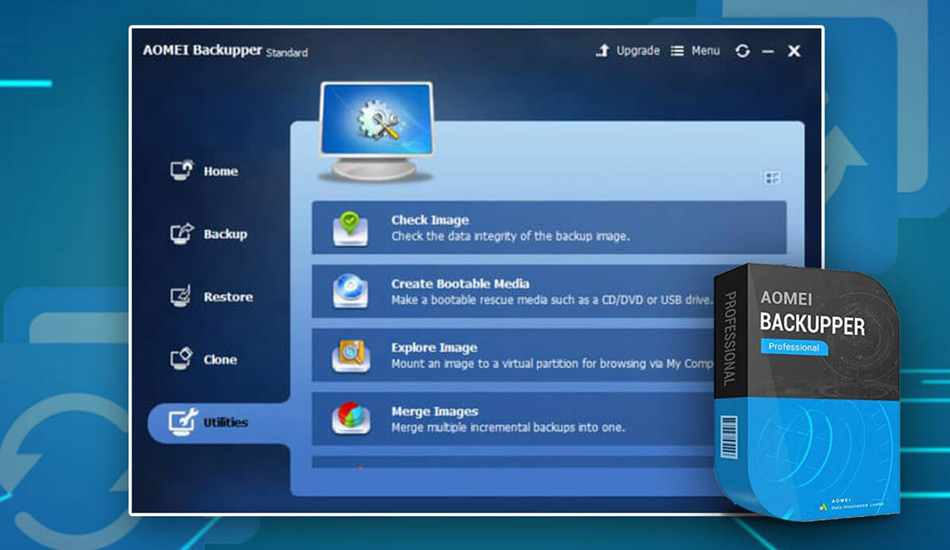Click the AOMEI Backupper Professional product box

807,392
